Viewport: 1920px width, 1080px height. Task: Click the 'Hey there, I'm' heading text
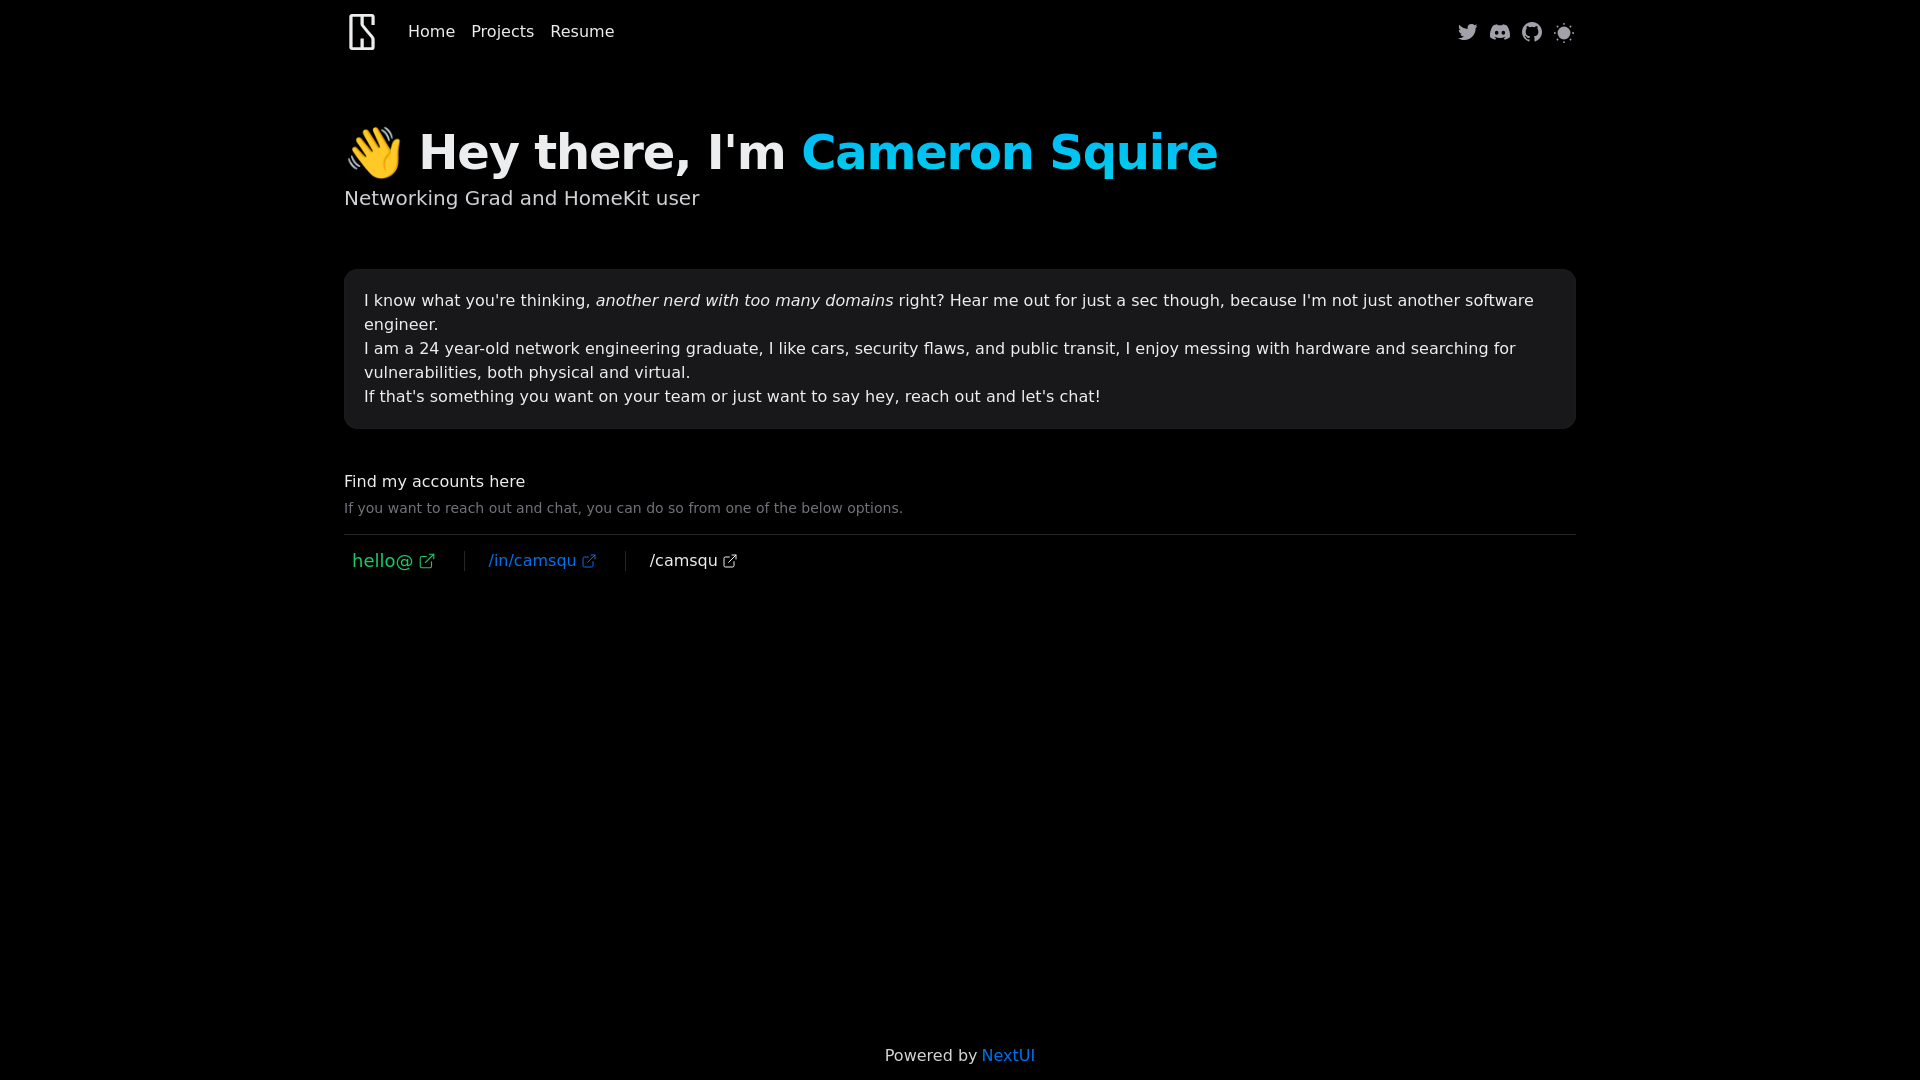tap(602, 153)
